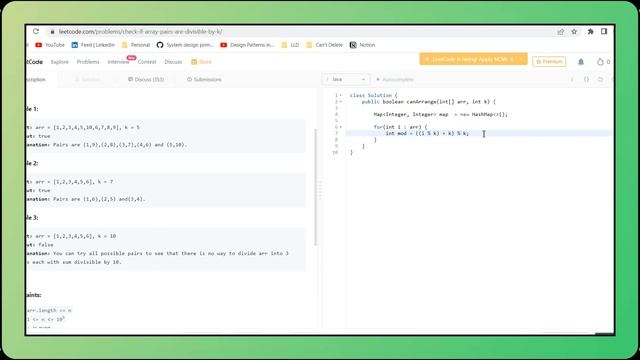This screenshot has width=640, height=360.
Task: Open the System design prim... GitHub bookmark
Action: pyautogui.click(x=185, y=45)
